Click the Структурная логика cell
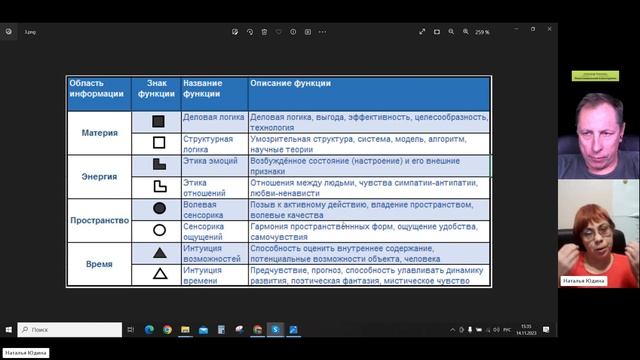The width and height of the screenshot is (640, 360). (214, 144)
